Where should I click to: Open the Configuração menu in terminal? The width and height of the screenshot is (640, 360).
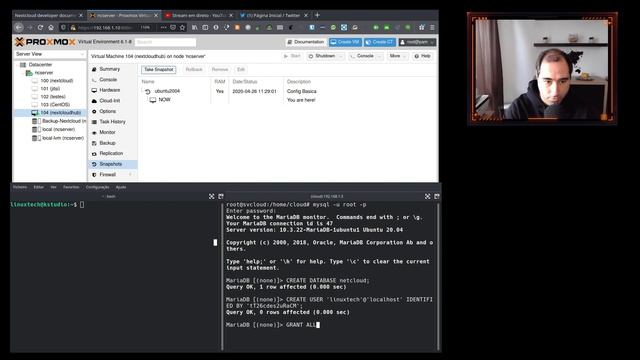[97, 187]
